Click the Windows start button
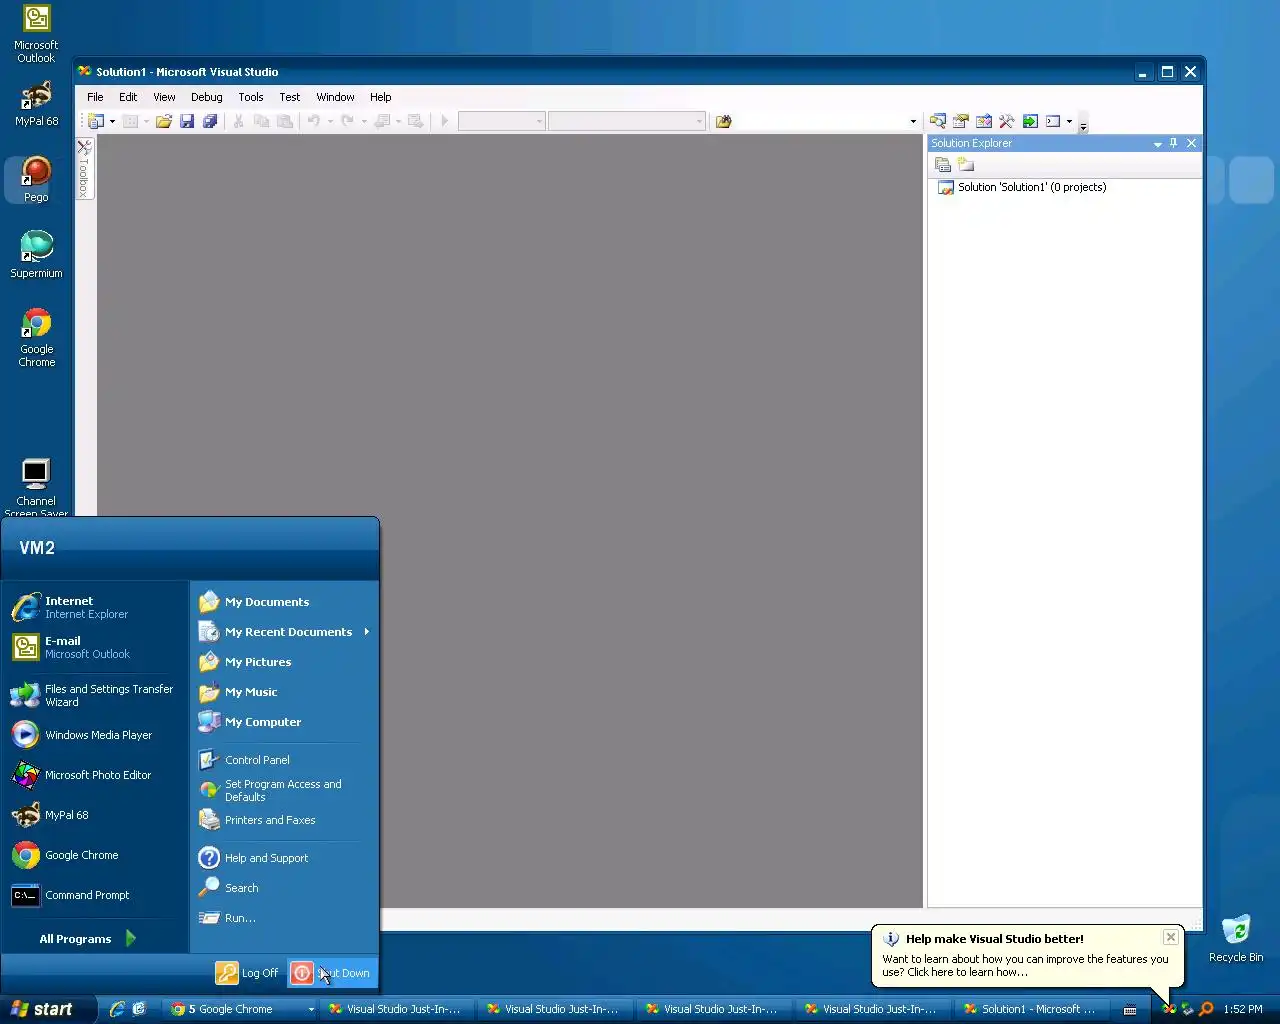Screen dimensions: 1280x1024 (48, 1009)
